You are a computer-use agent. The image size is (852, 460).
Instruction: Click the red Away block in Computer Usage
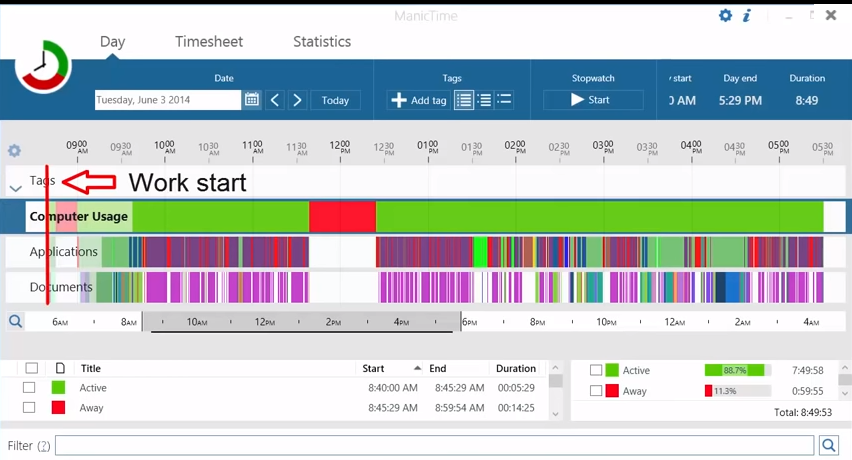click(x=342, y=216)
